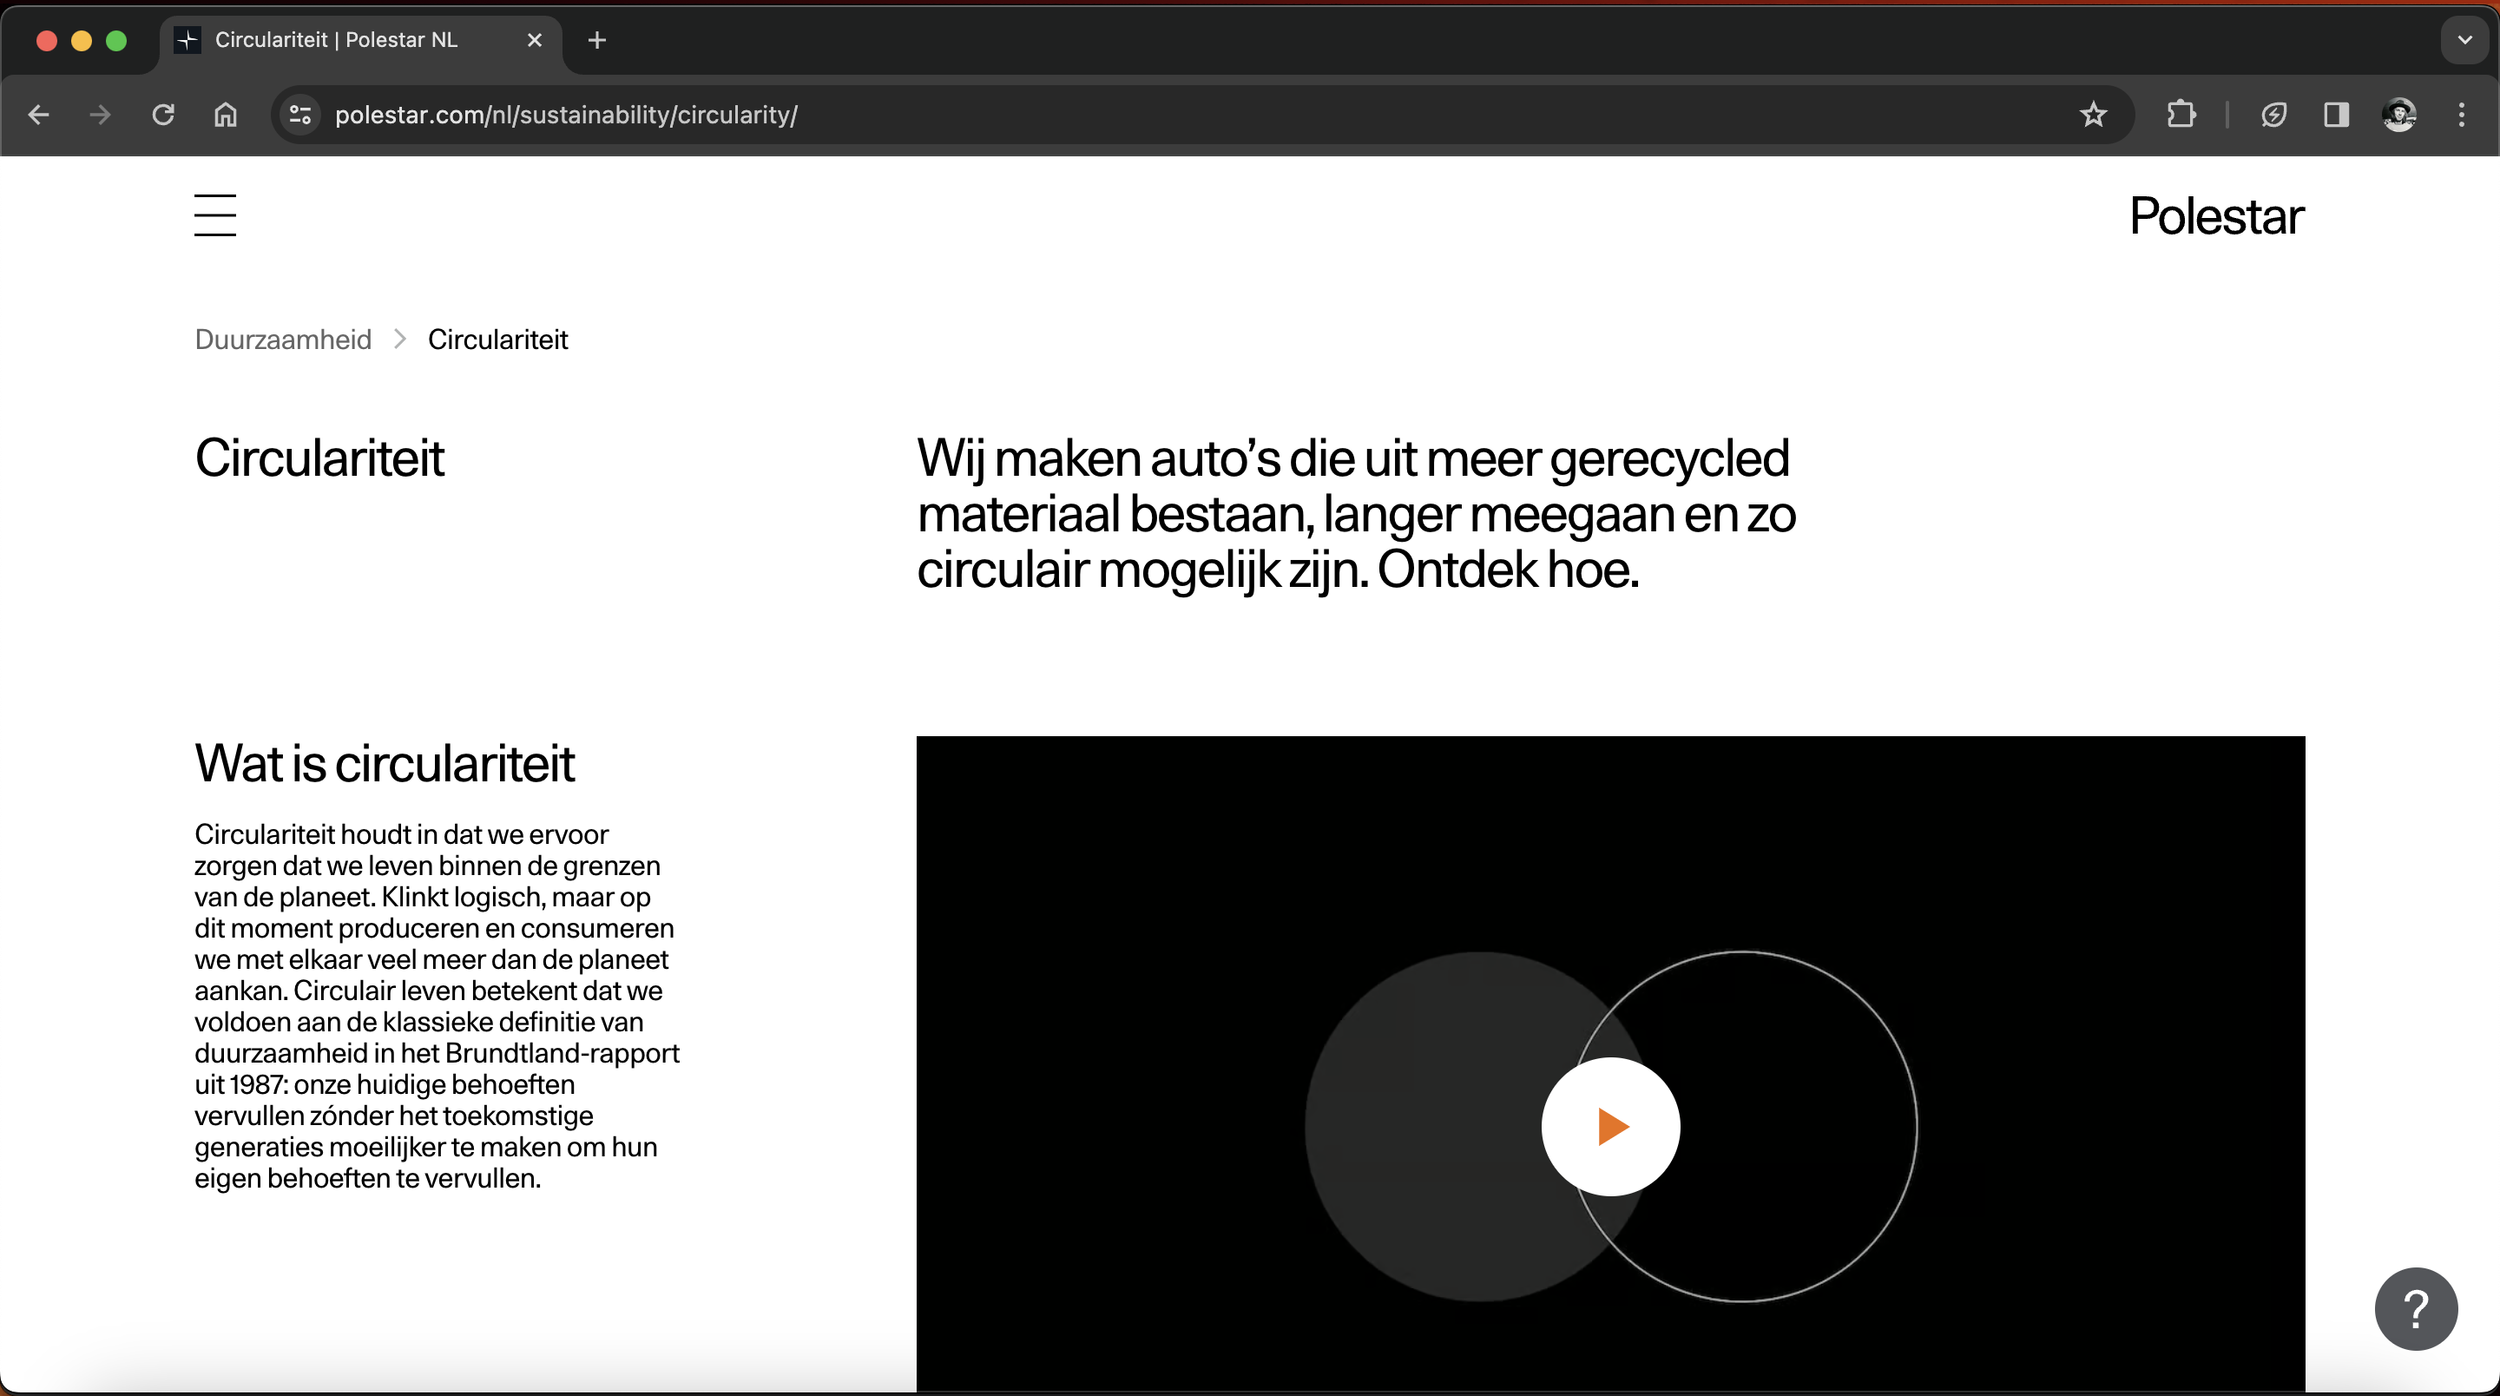Click the browser back arrow

point(39,114)
